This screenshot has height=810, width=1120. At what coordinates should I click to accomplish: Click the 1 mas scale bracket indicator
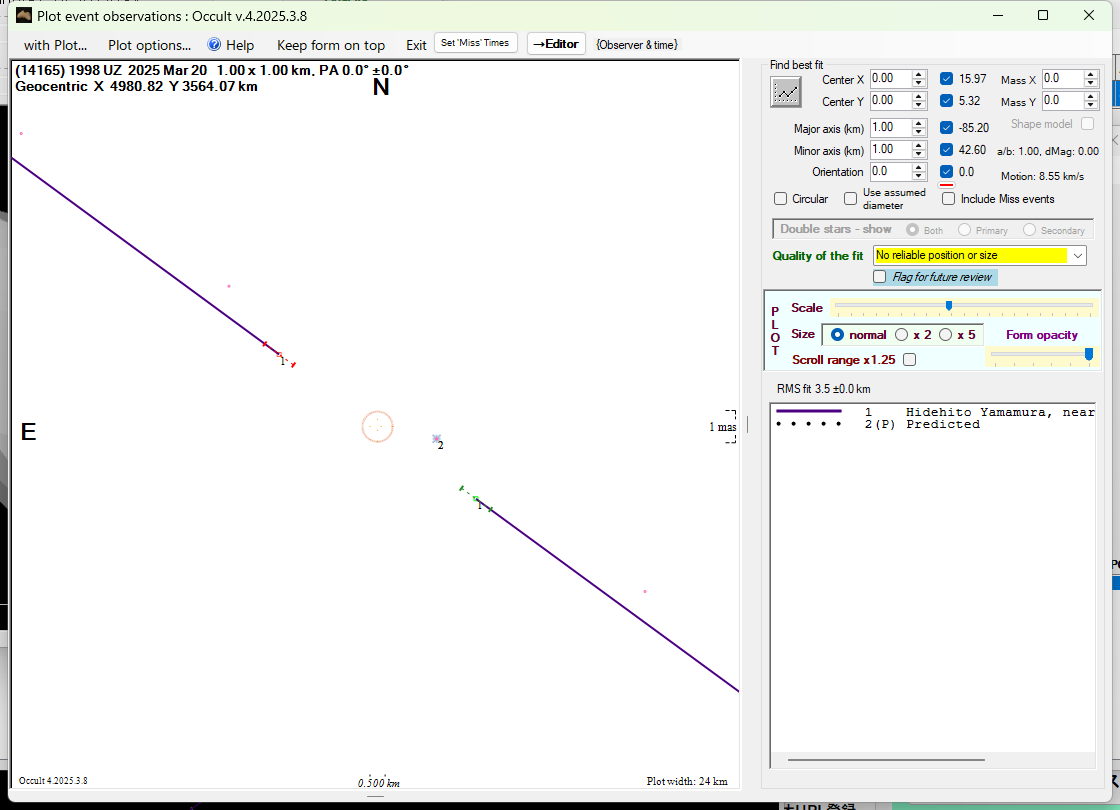(727, 427)
